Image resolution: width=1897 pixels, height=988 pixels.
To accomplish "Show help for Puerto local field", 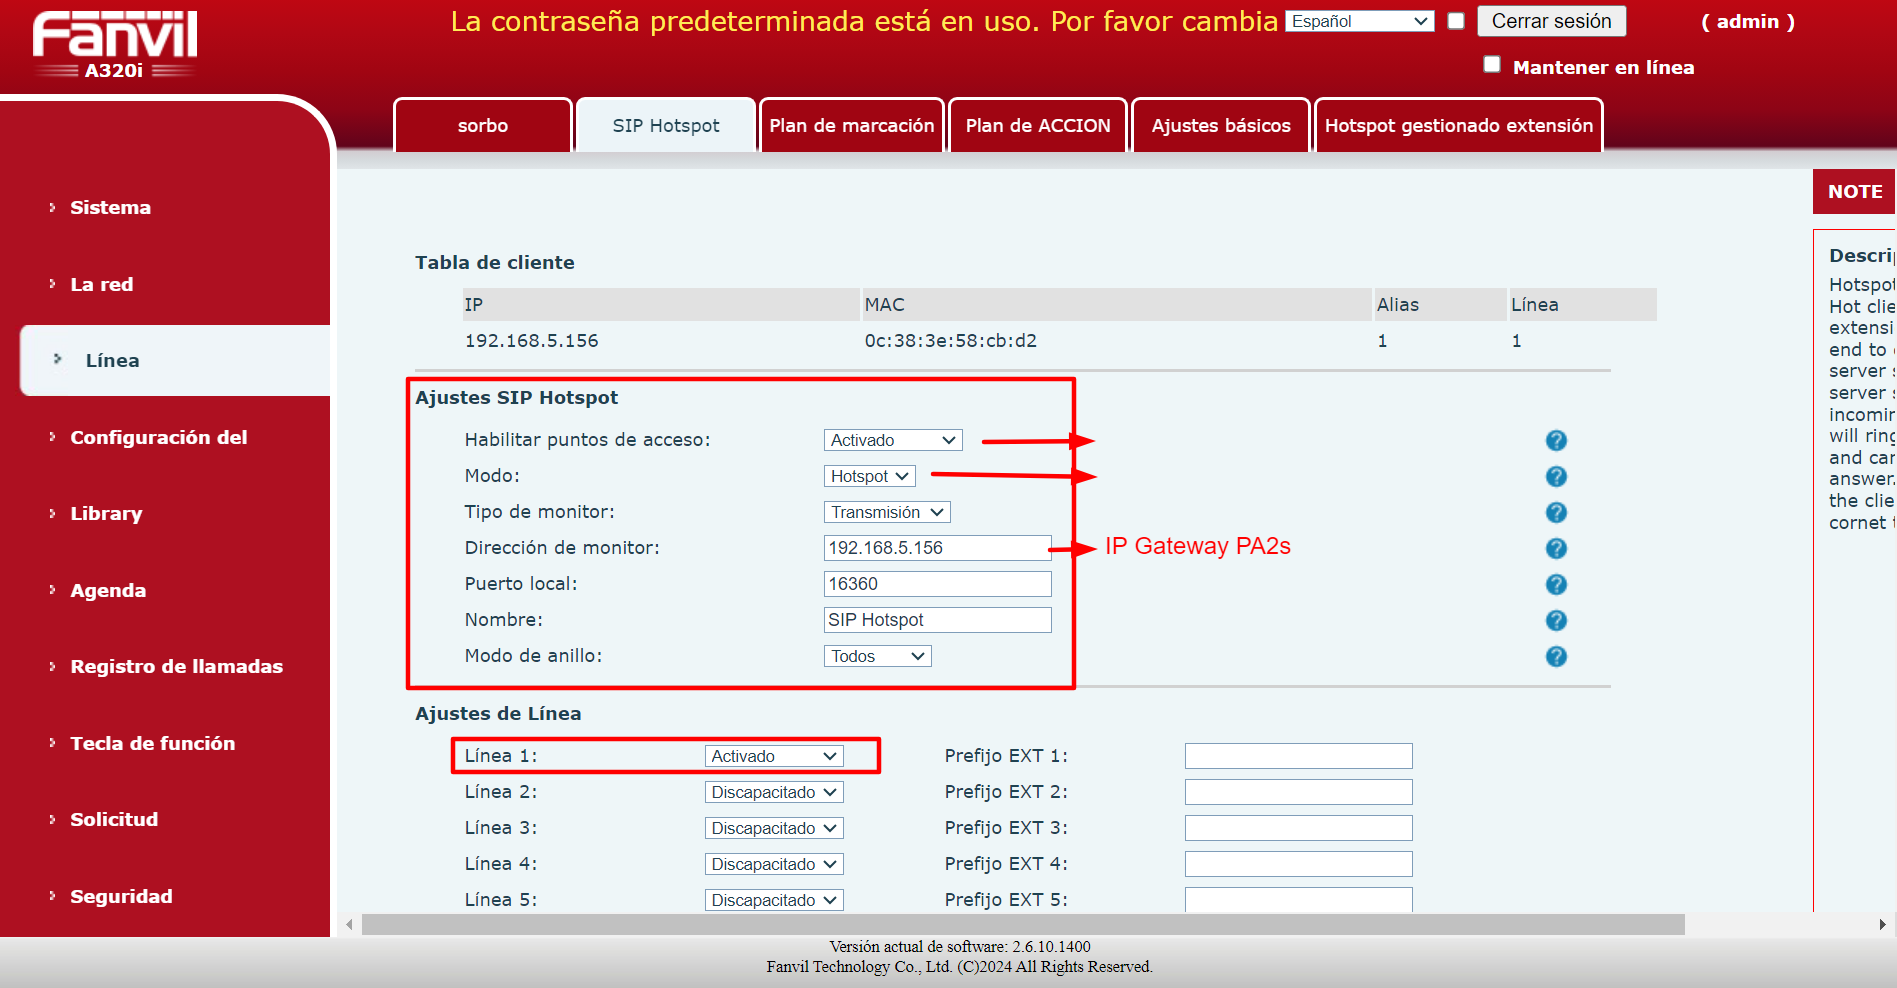I will pos(1556,584).
